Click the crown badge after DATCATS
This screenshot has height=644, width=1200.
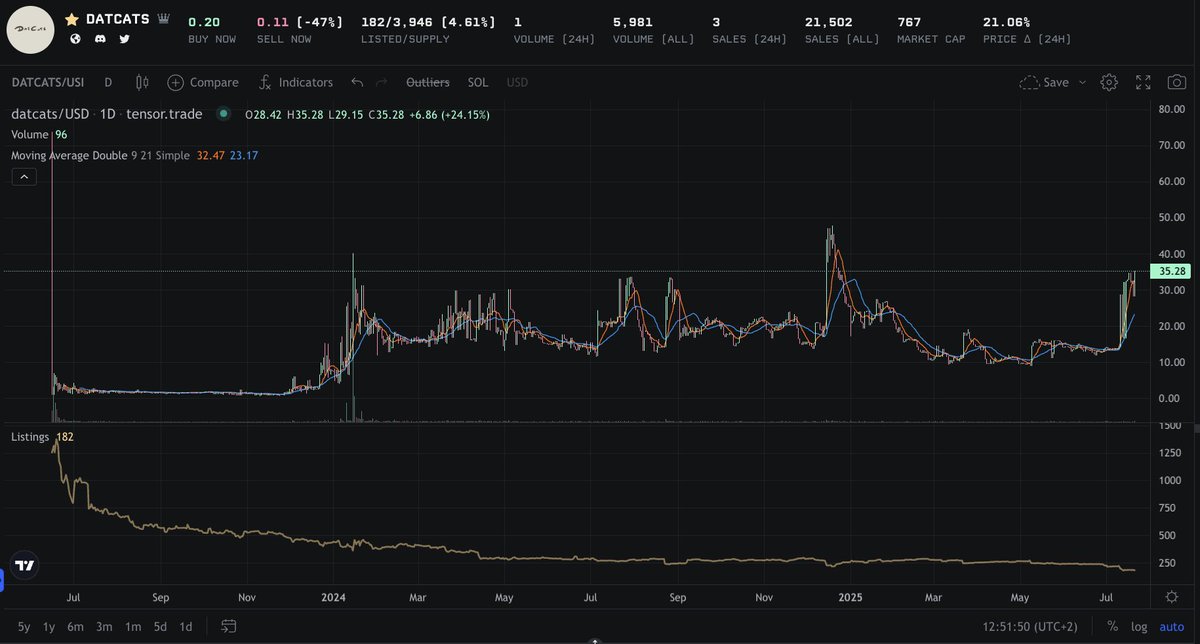[163, 20]
